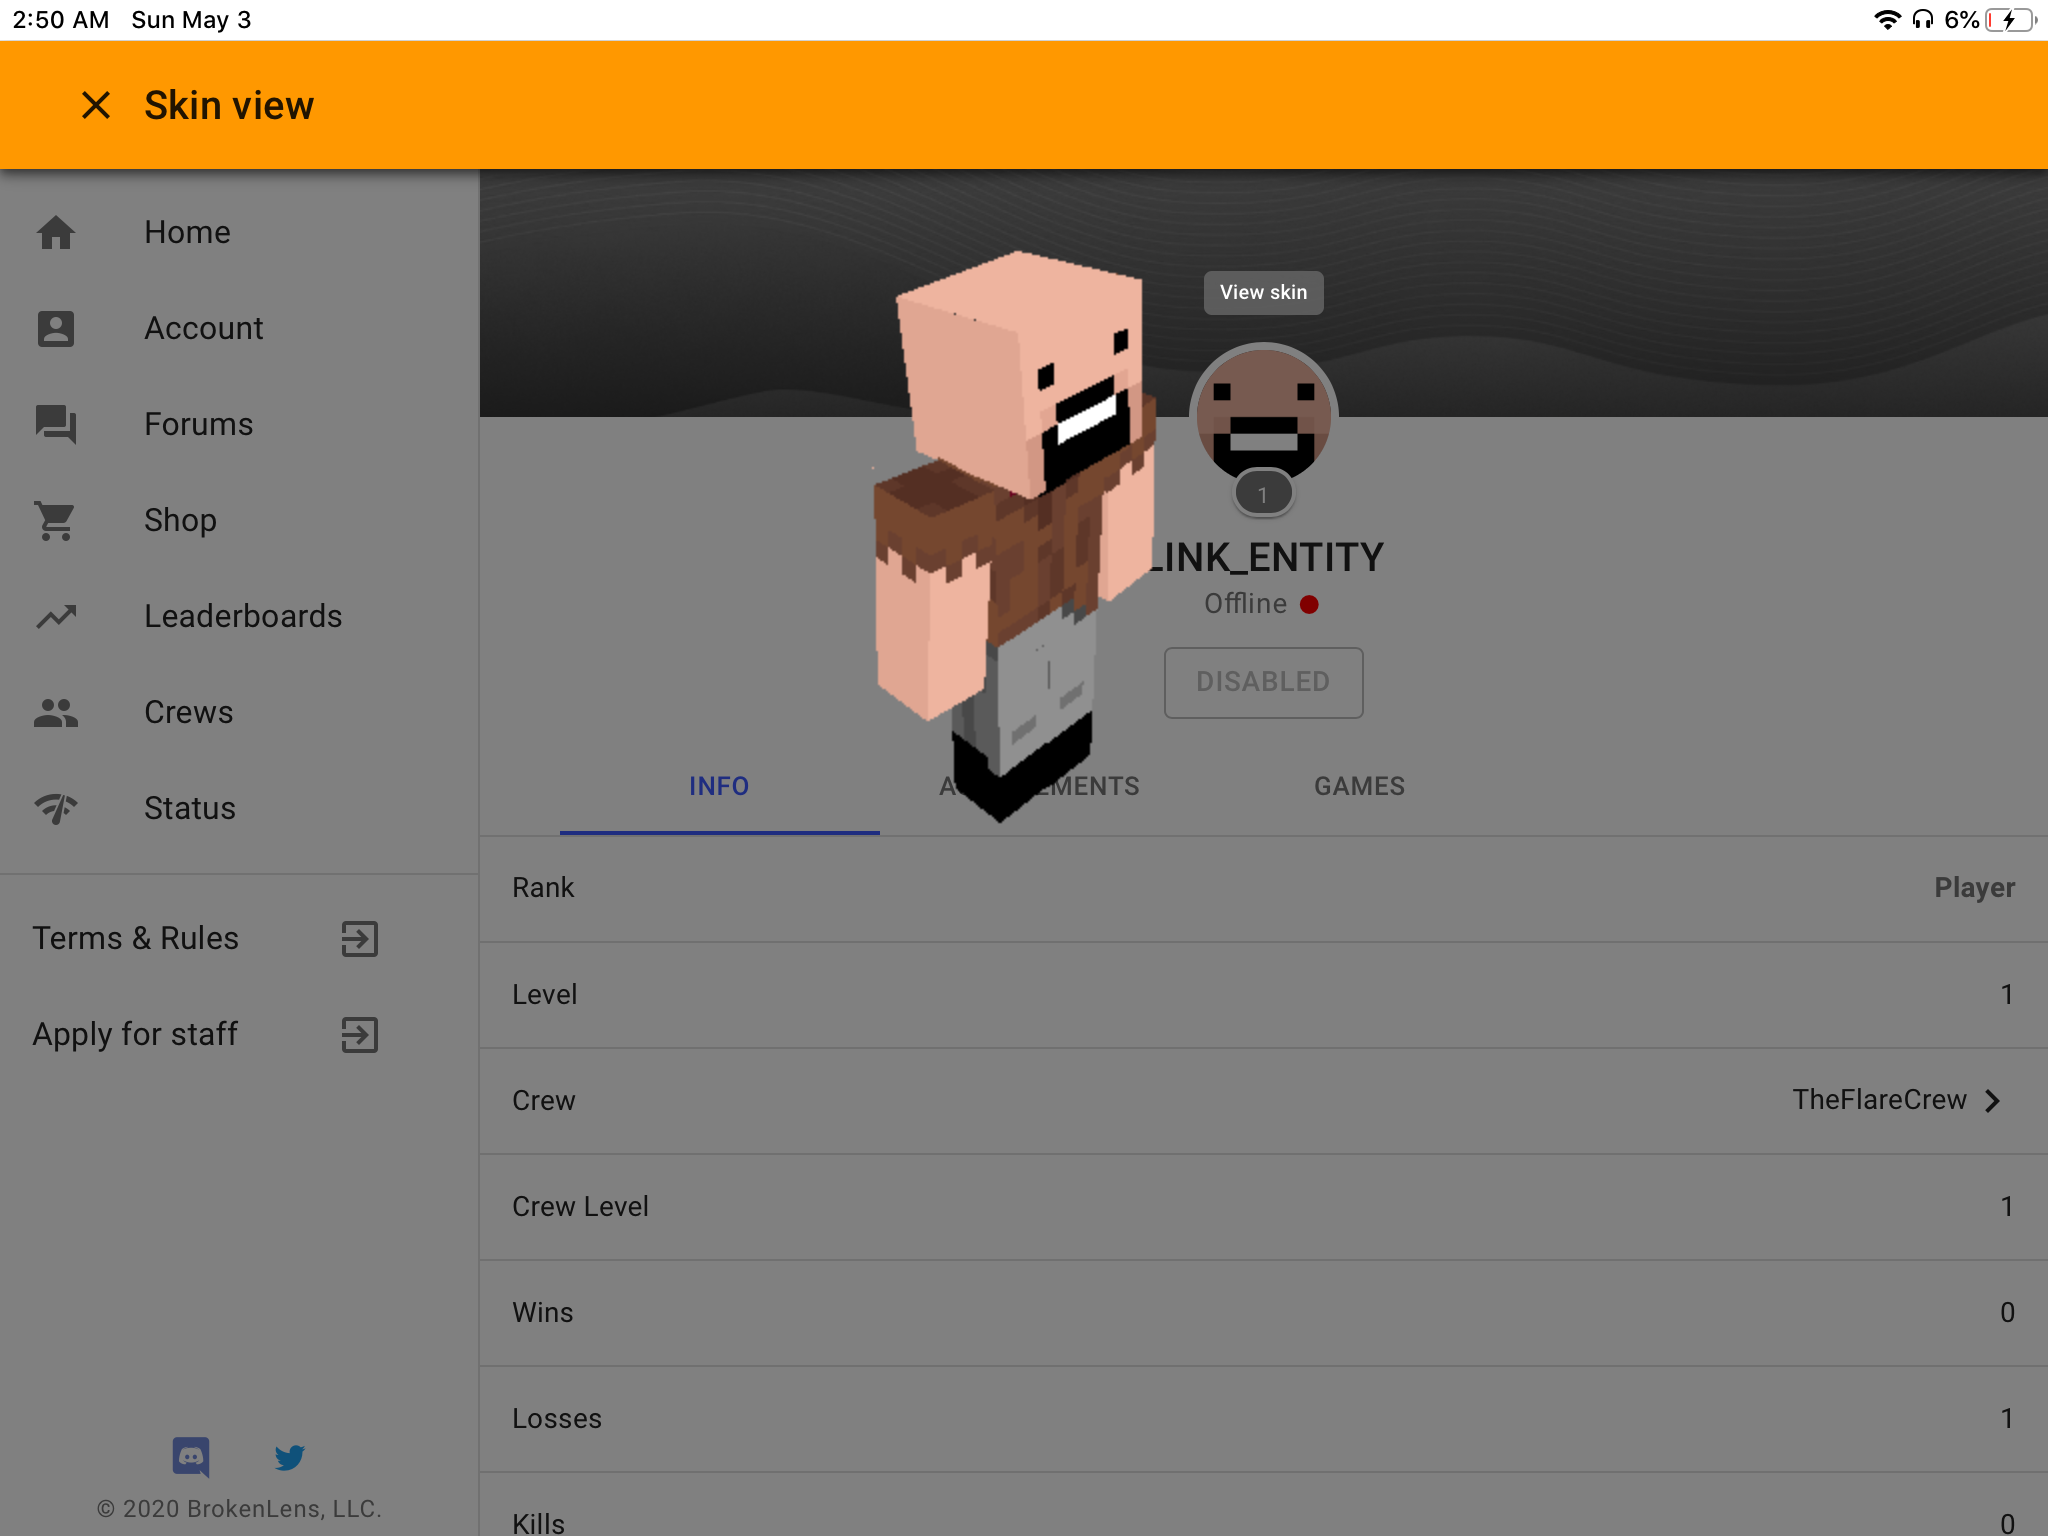2048x1536 pixels.
Task: Switch to the INFO tab
Action: [719, 786]
